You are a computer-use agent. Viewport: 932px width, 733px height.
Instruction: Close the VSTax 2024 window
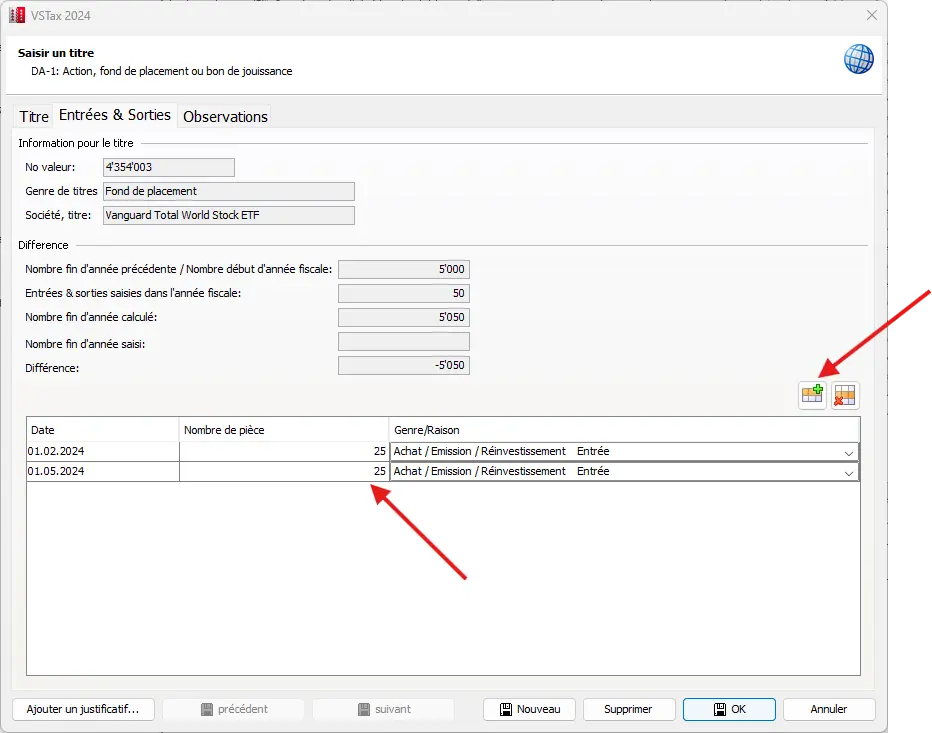(x=872, y=15)
